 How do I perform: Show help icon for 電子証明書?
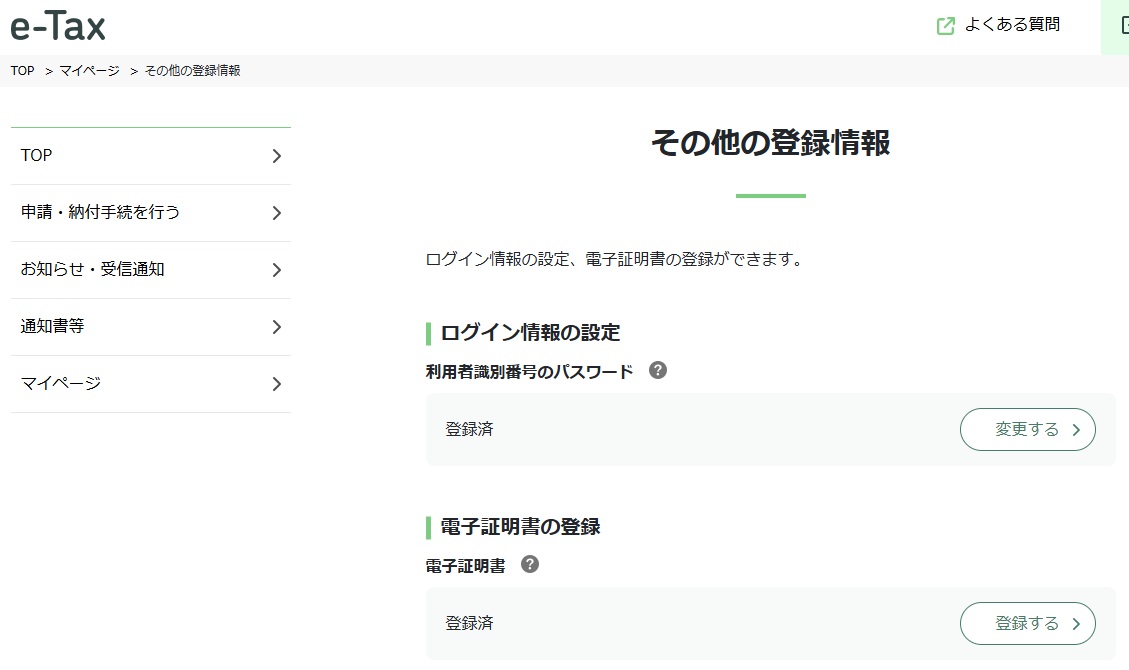(529, 564)
